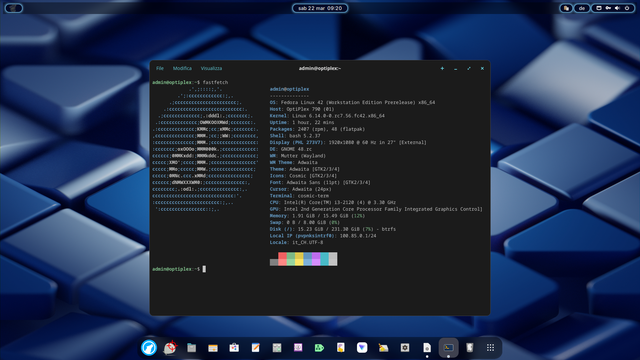Open the yellow card app in dock
This screenshot has height=360, width=640.
(x=213, y=348)
